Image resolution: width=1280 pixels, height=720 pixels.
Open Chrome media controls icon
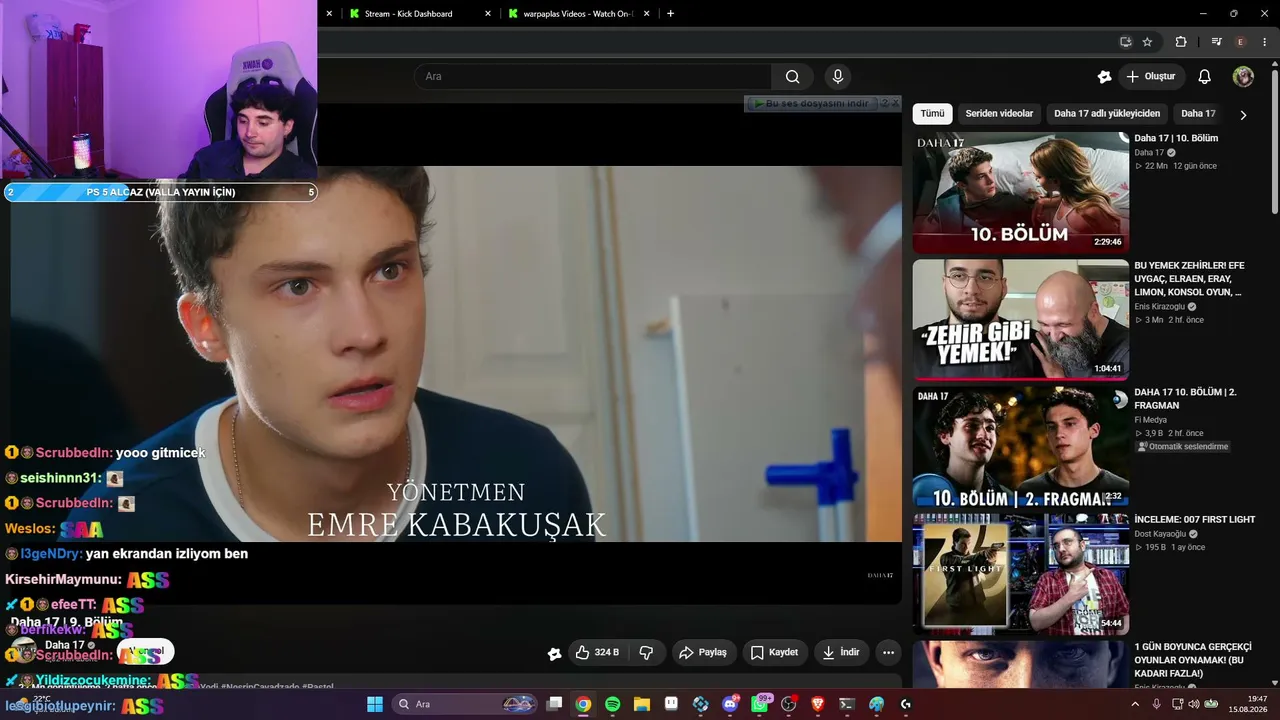(x=1216, y=42)
